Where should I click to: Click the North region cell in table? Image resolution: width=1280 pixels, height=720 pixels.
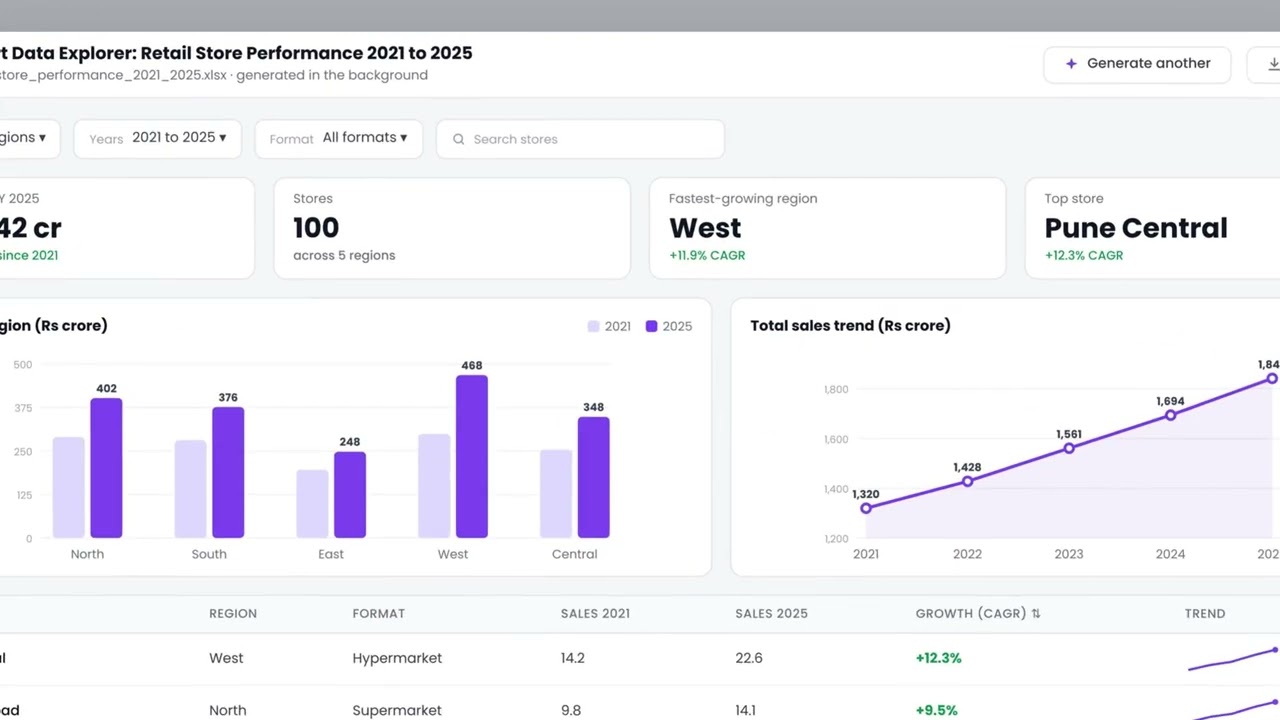point(227,710)
